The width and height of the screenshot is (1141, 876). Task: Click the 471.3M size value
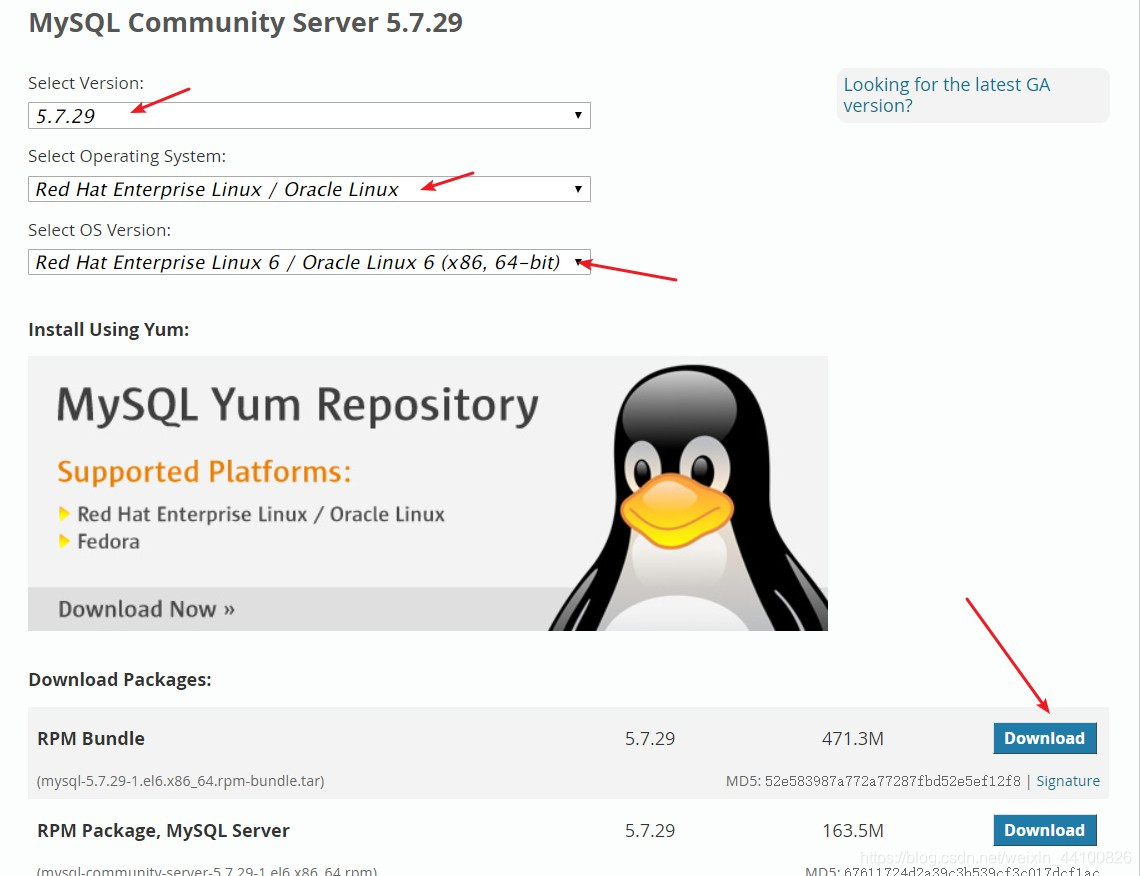coord(853,738)
